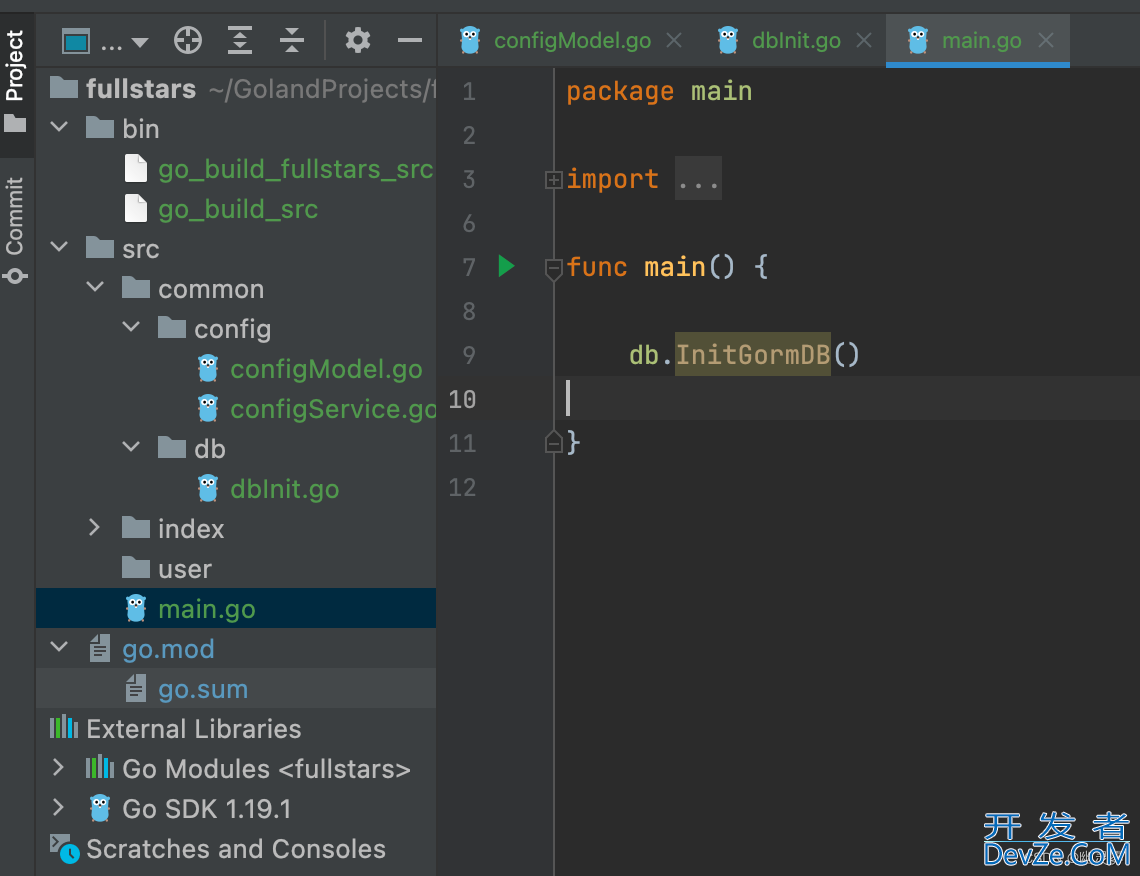
Task: Click the Expand All toolbar icon
Action: [240, 41]
